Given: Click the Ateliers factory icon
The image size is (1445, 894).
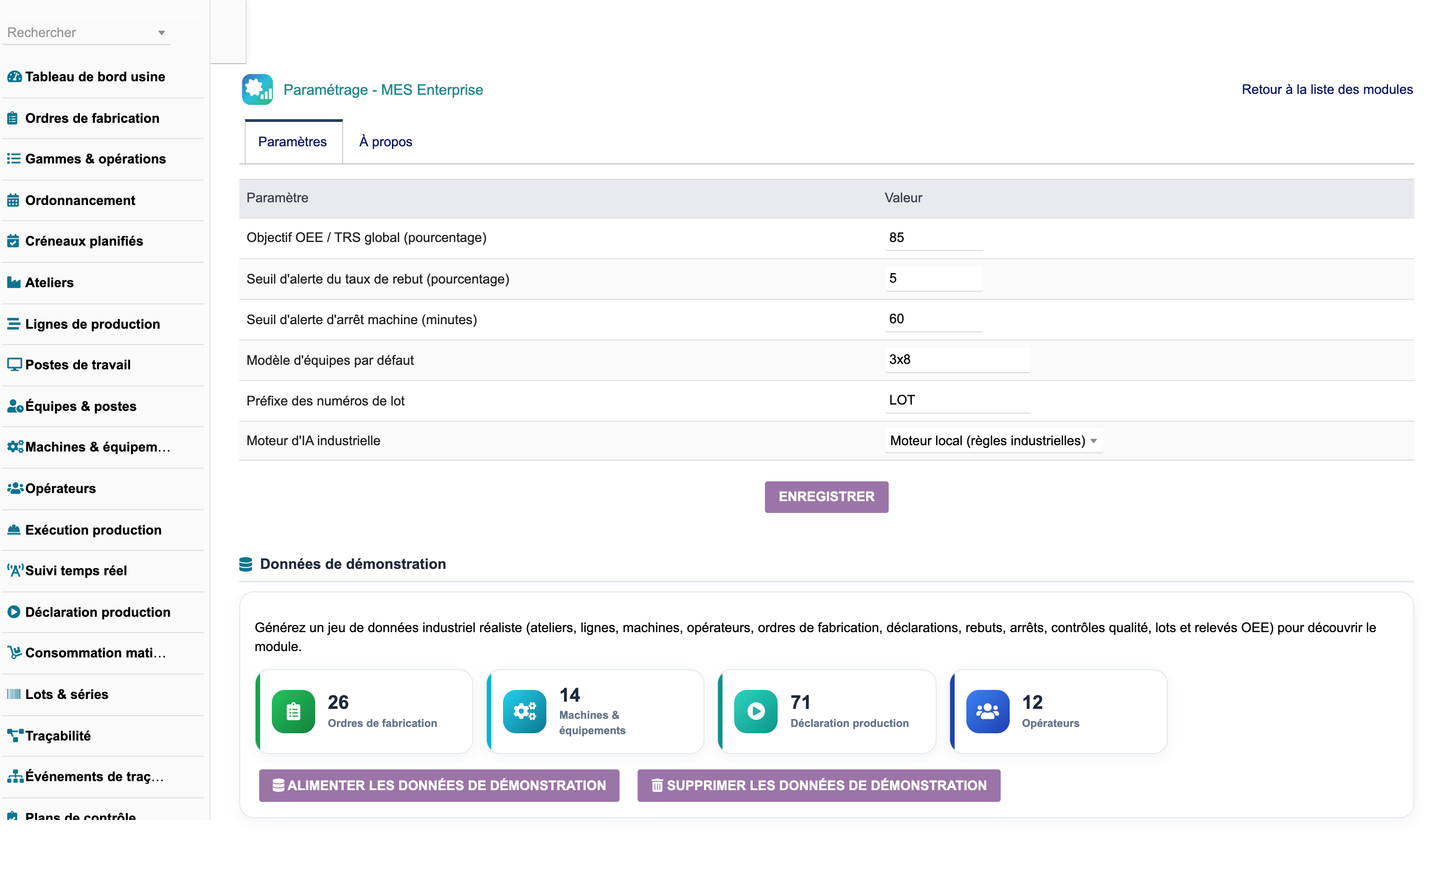Looking at the screenshot, I should pyautogui.click(x=14, y=283).
